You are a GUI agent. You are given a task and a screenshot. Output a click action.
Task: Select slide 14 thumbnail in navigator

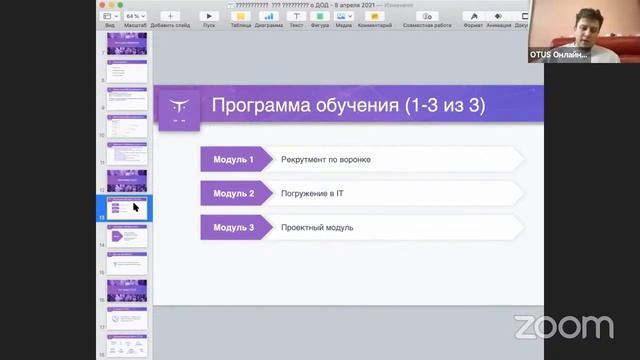click(x=127, y=236)
